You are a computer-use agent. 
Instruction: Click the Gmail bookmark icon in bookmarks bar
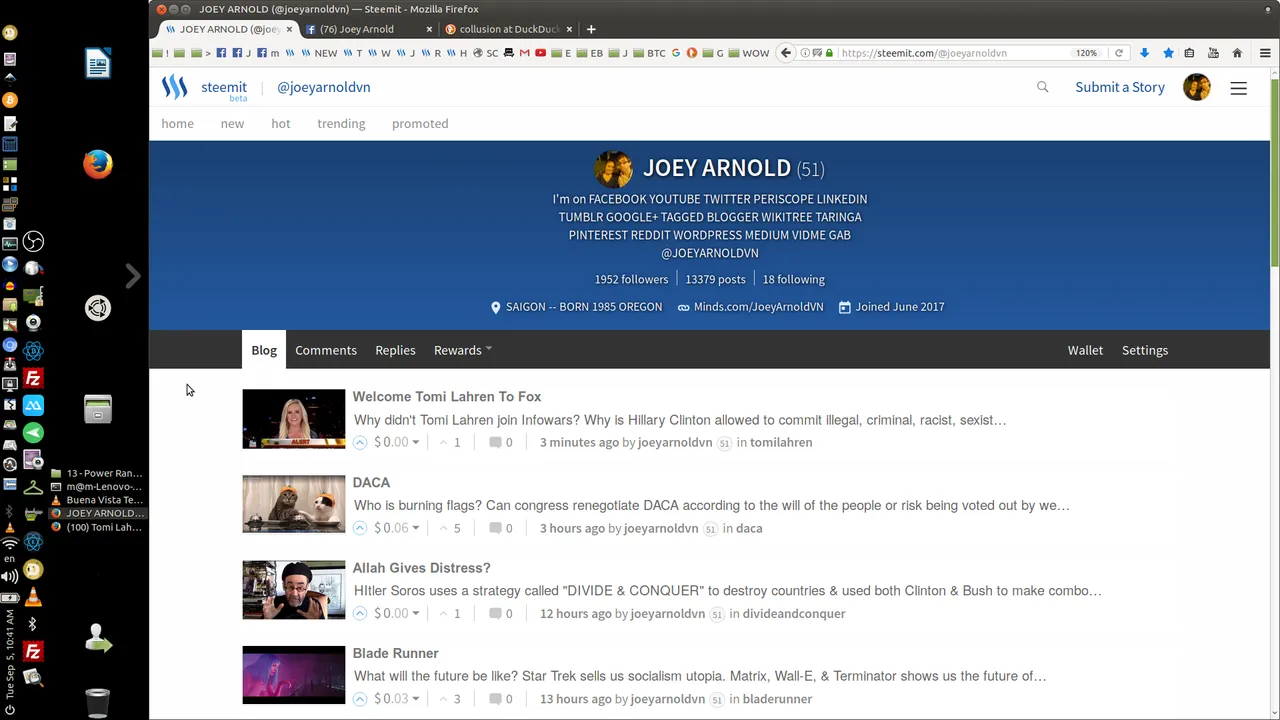click(524, 53)
